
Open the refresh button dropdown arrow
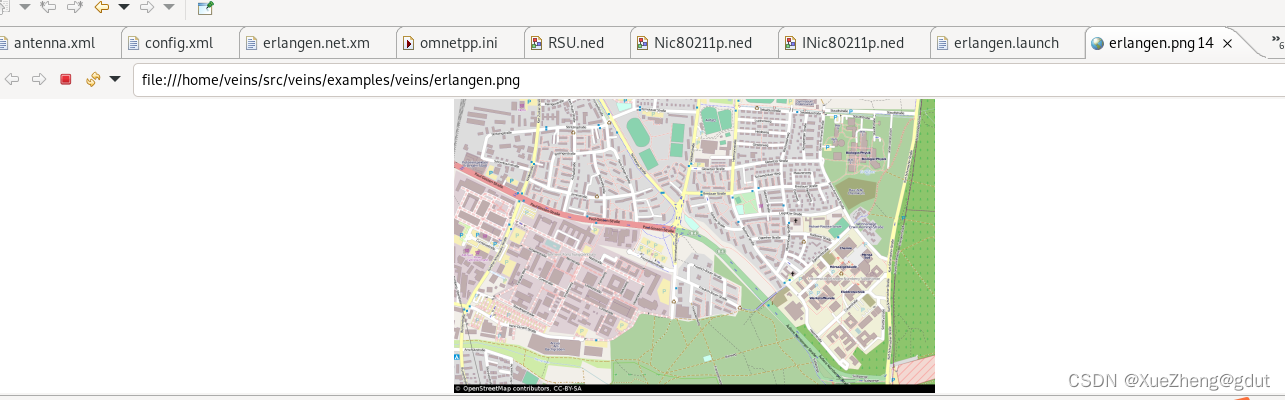[x=115, y=79]
